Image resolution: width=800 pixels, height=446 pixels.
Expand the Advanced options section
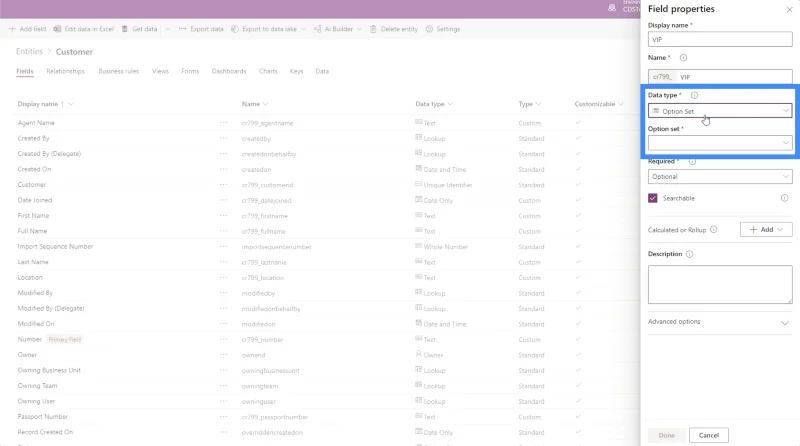[720, 322]
